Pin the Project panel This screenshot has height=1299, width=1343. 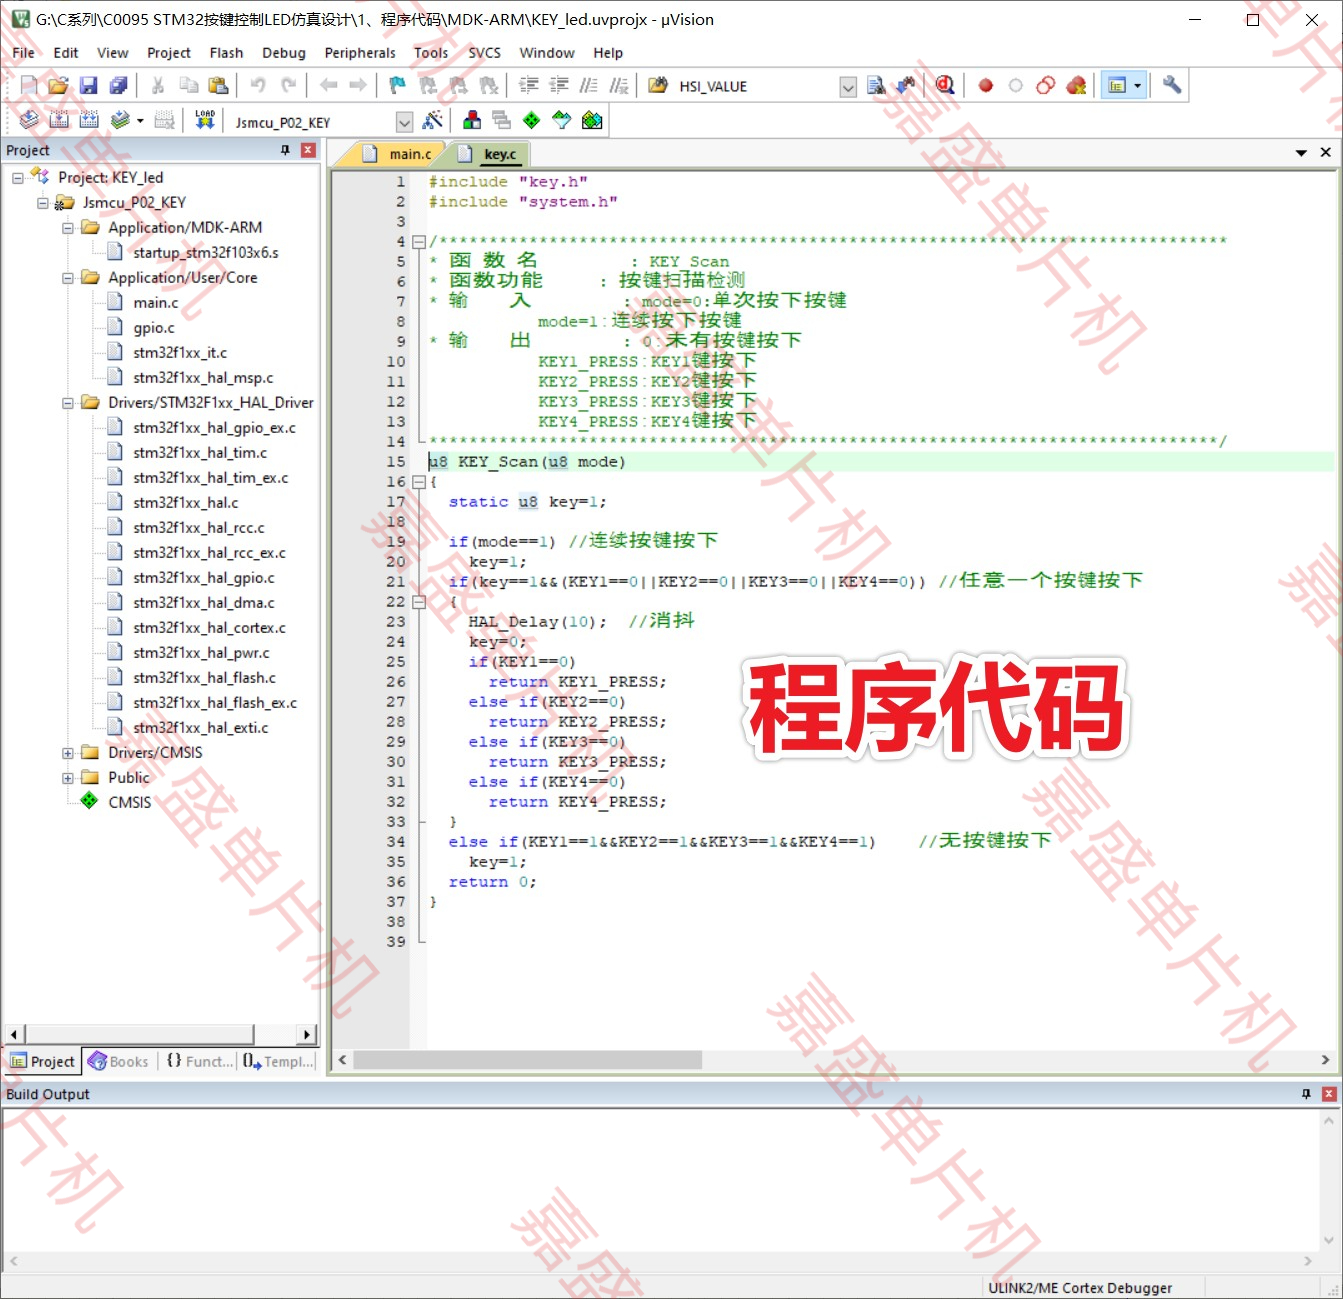click(285, 150)
